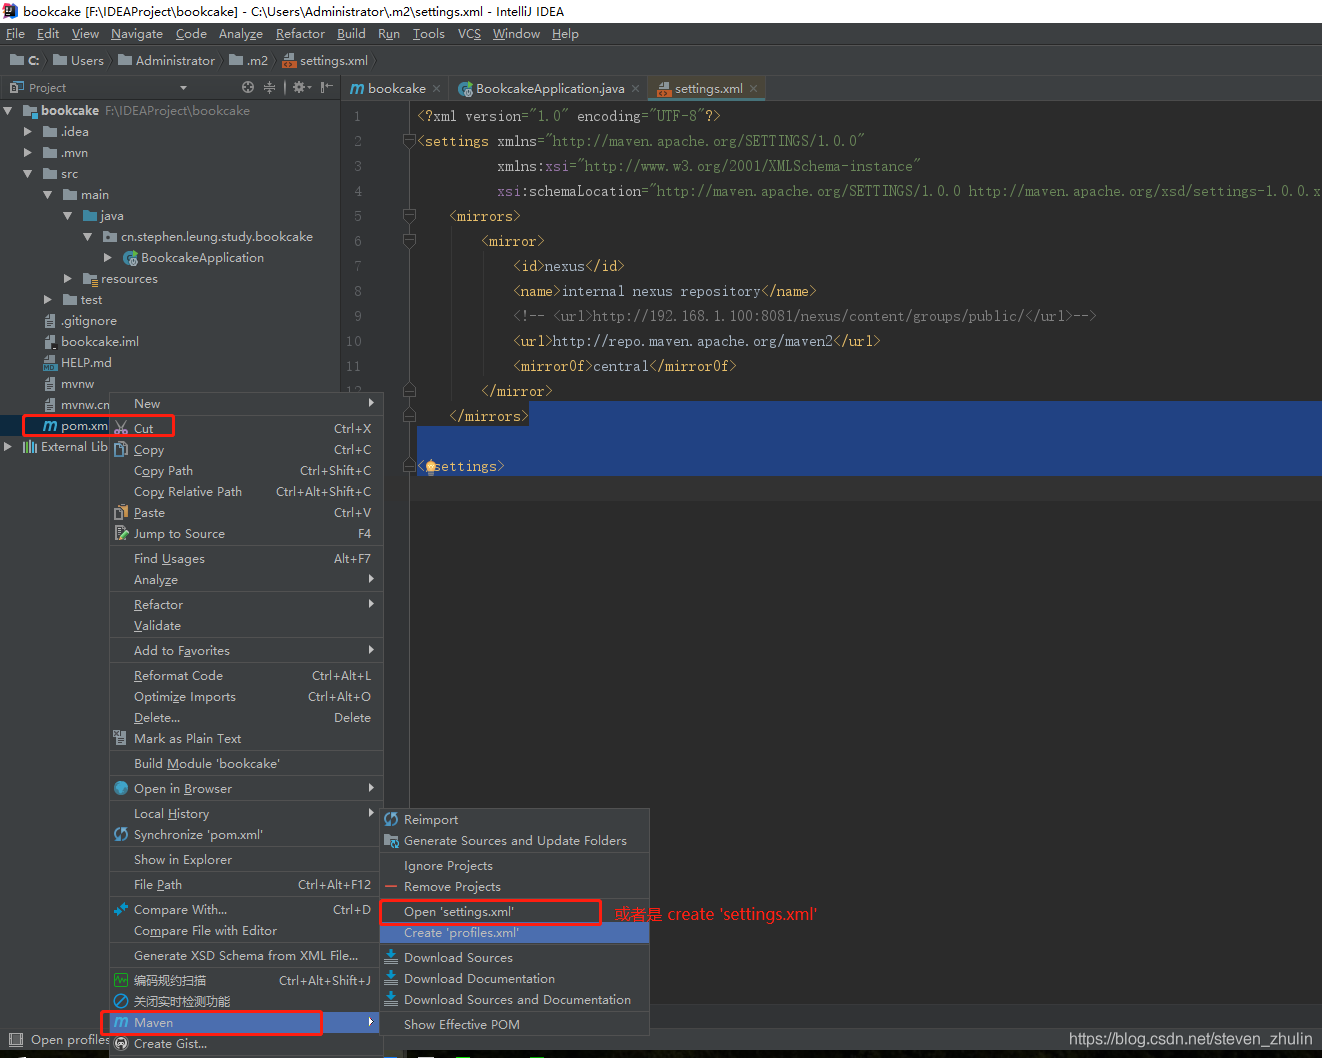1322x1058 pixels.
Task: Click the scroll-from-source target icon in Project panel
Action: click(x=248, y=88)
